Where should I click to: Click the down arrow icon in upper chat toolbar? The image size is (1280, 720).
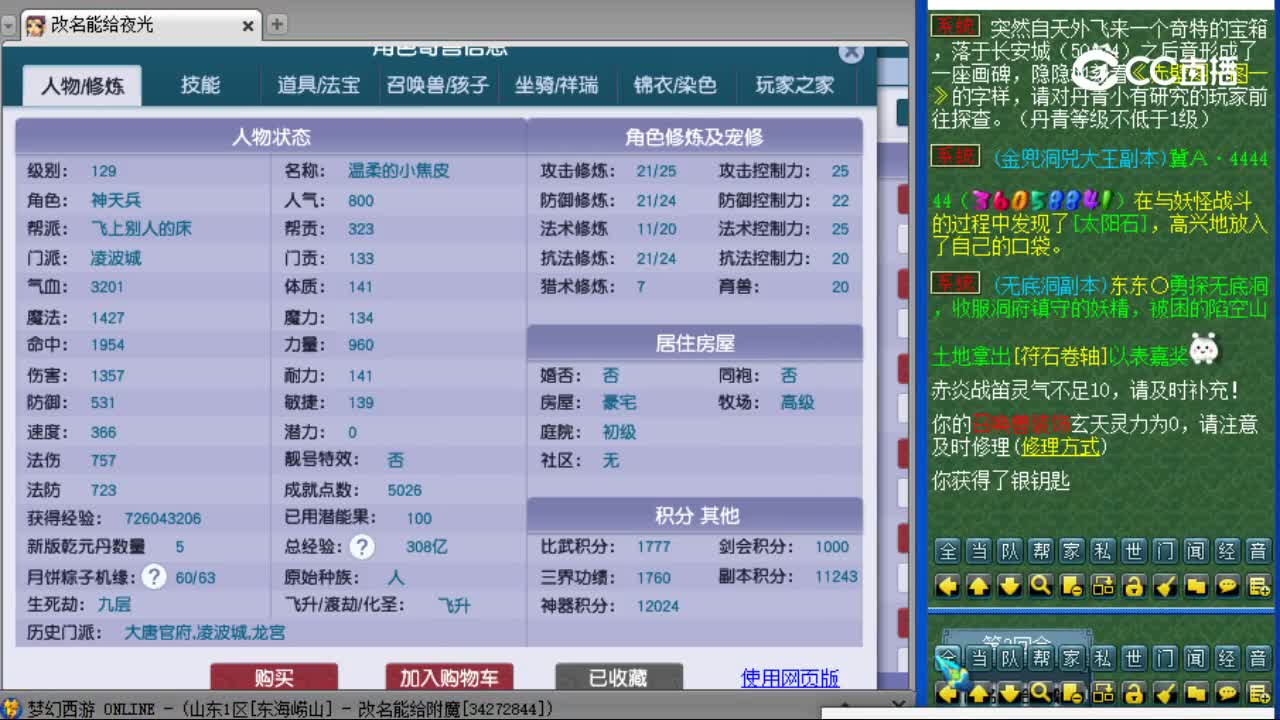point(1010,585)
